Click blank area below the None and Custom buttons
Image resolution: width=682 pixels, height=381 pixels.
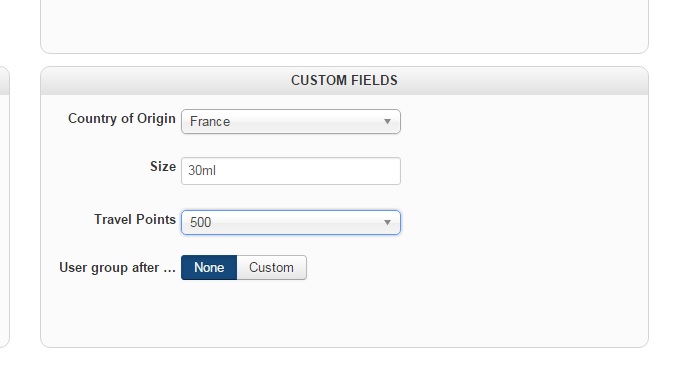click(x=244, y=313)
